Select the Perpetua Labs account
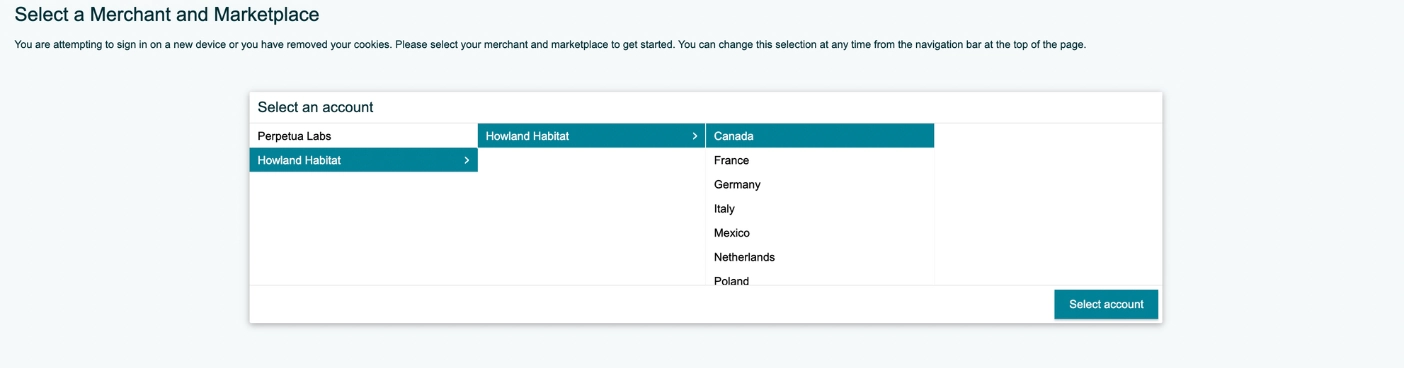This screenshot has width=1404, height=368. coord(363,136)
